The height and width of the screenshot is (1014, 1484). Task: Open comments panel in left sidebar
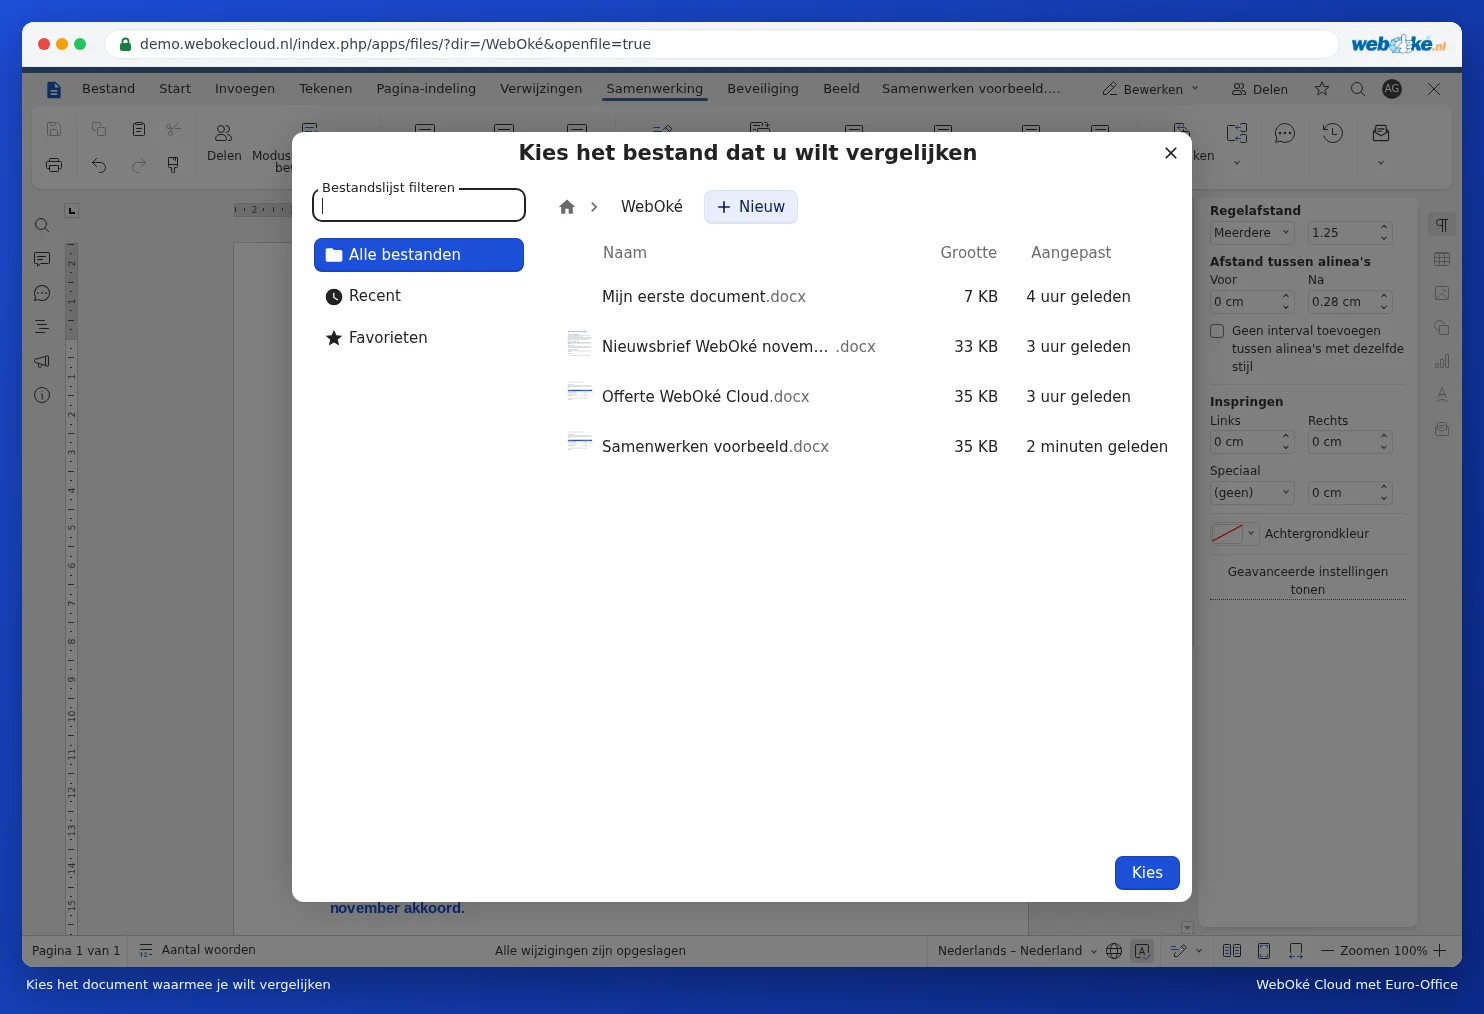tap(42, 259)
